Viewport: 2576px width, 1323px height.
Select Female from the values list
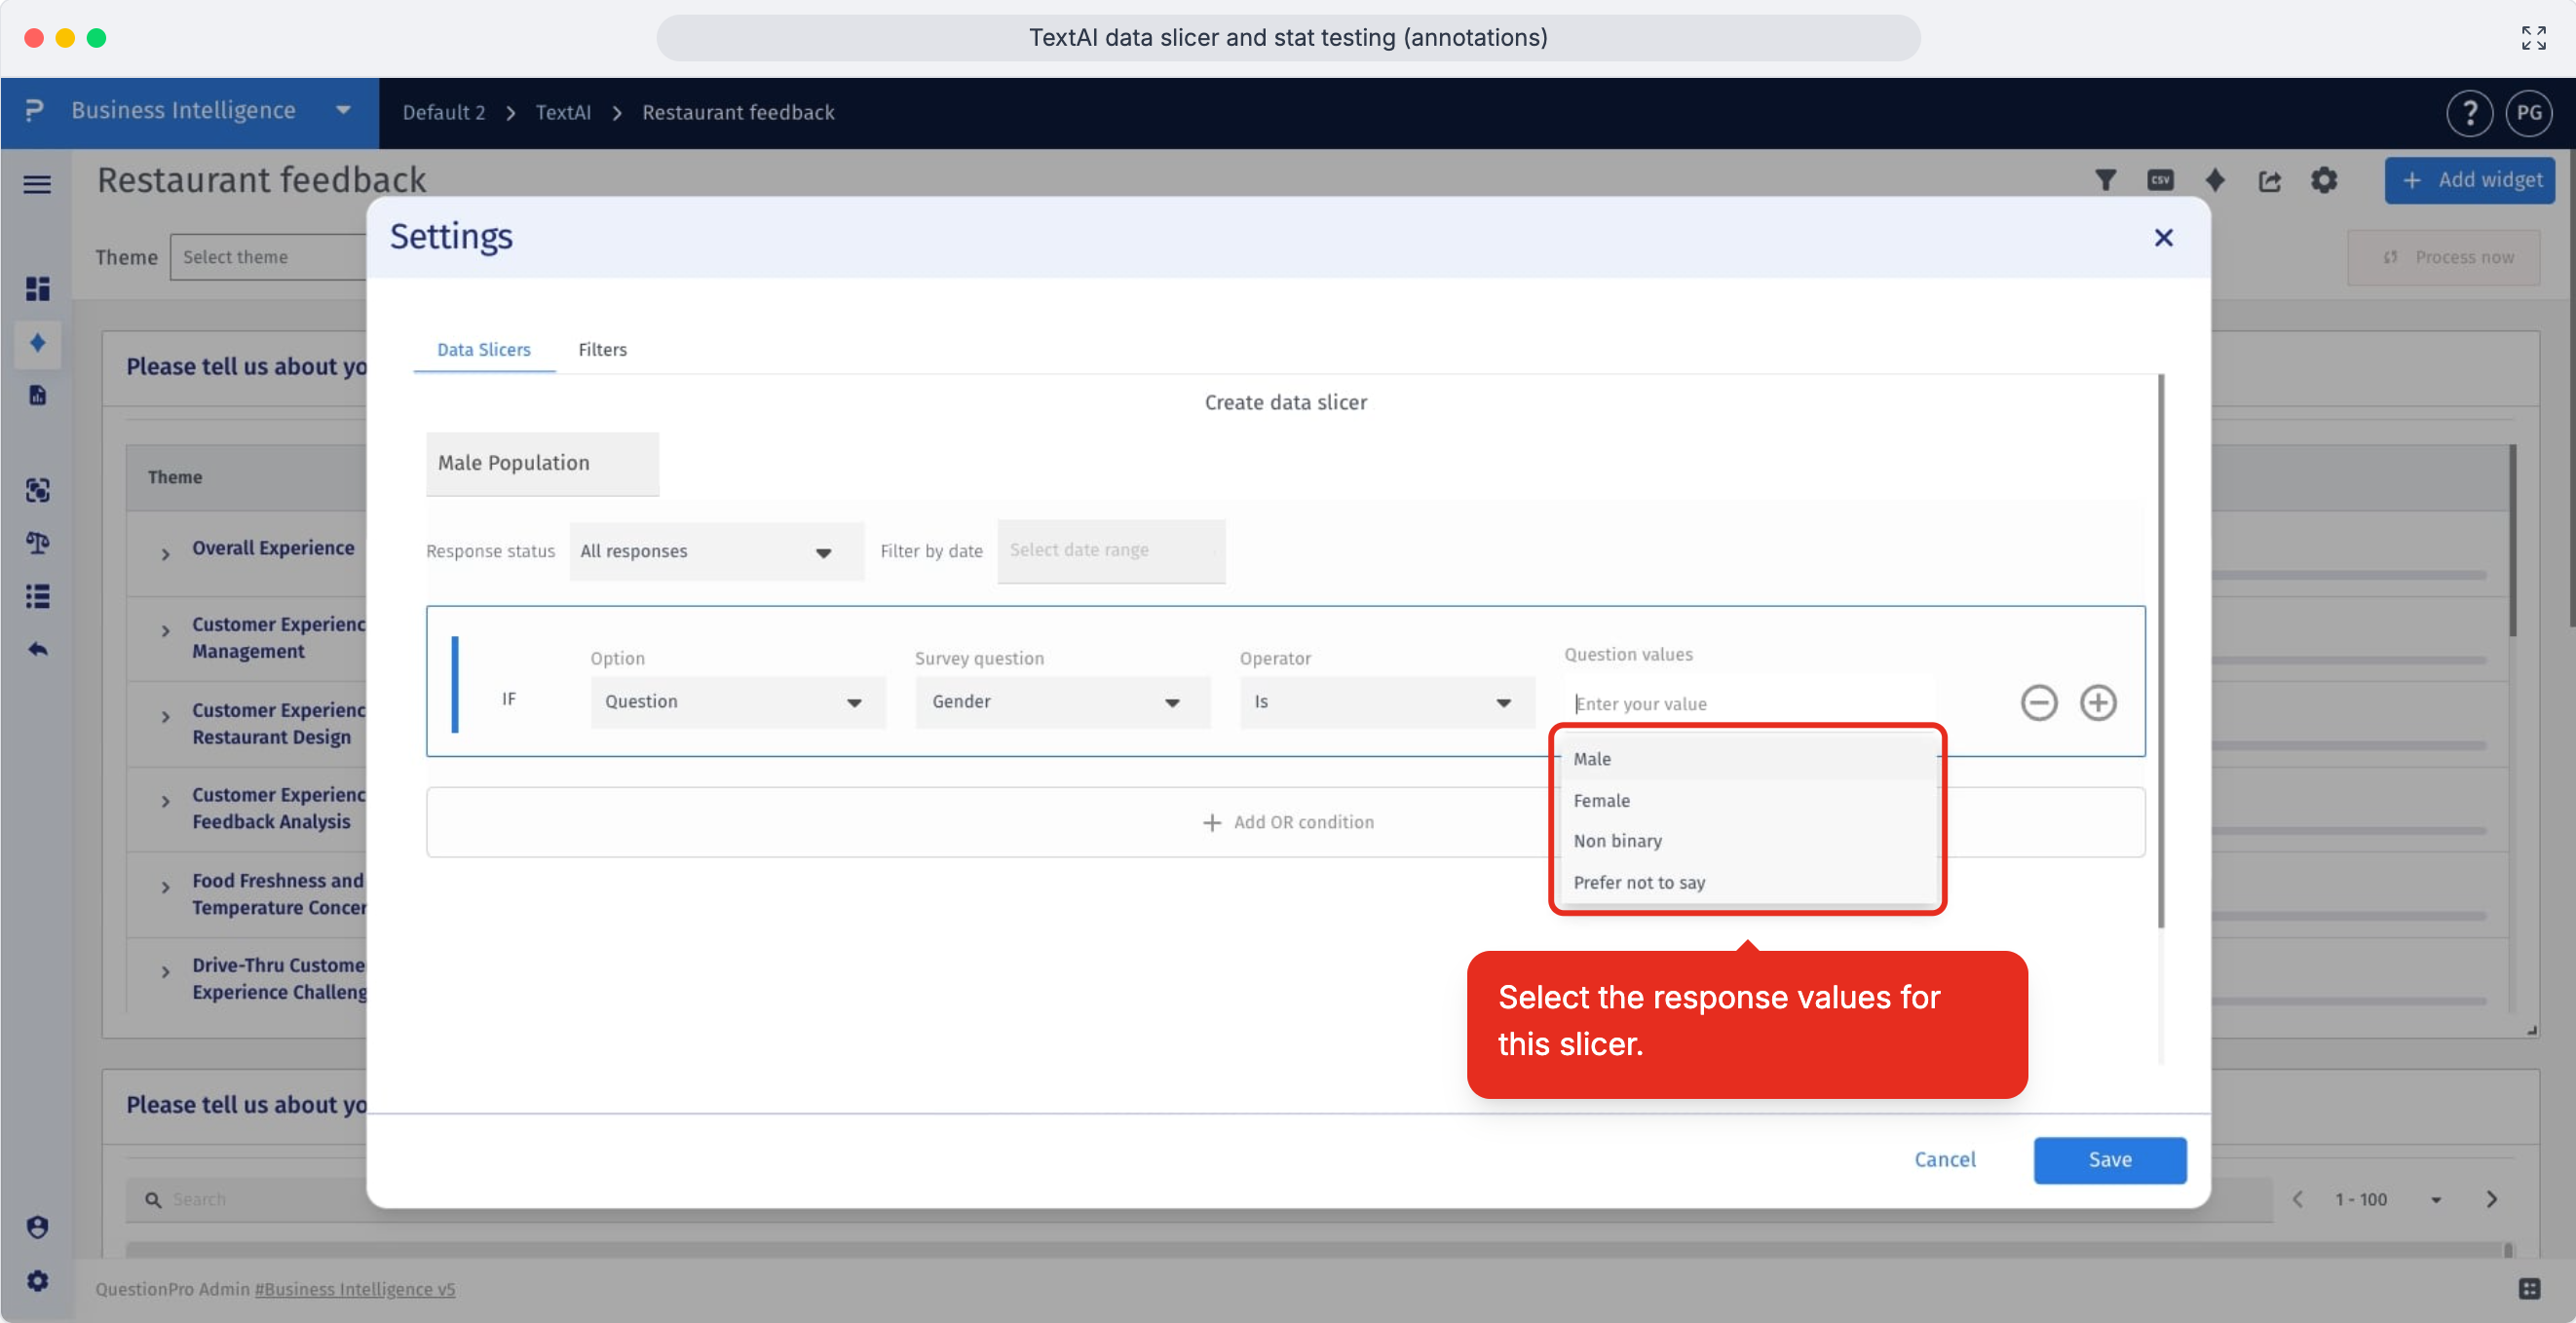pyautogui.click(x=1748, y=800)
